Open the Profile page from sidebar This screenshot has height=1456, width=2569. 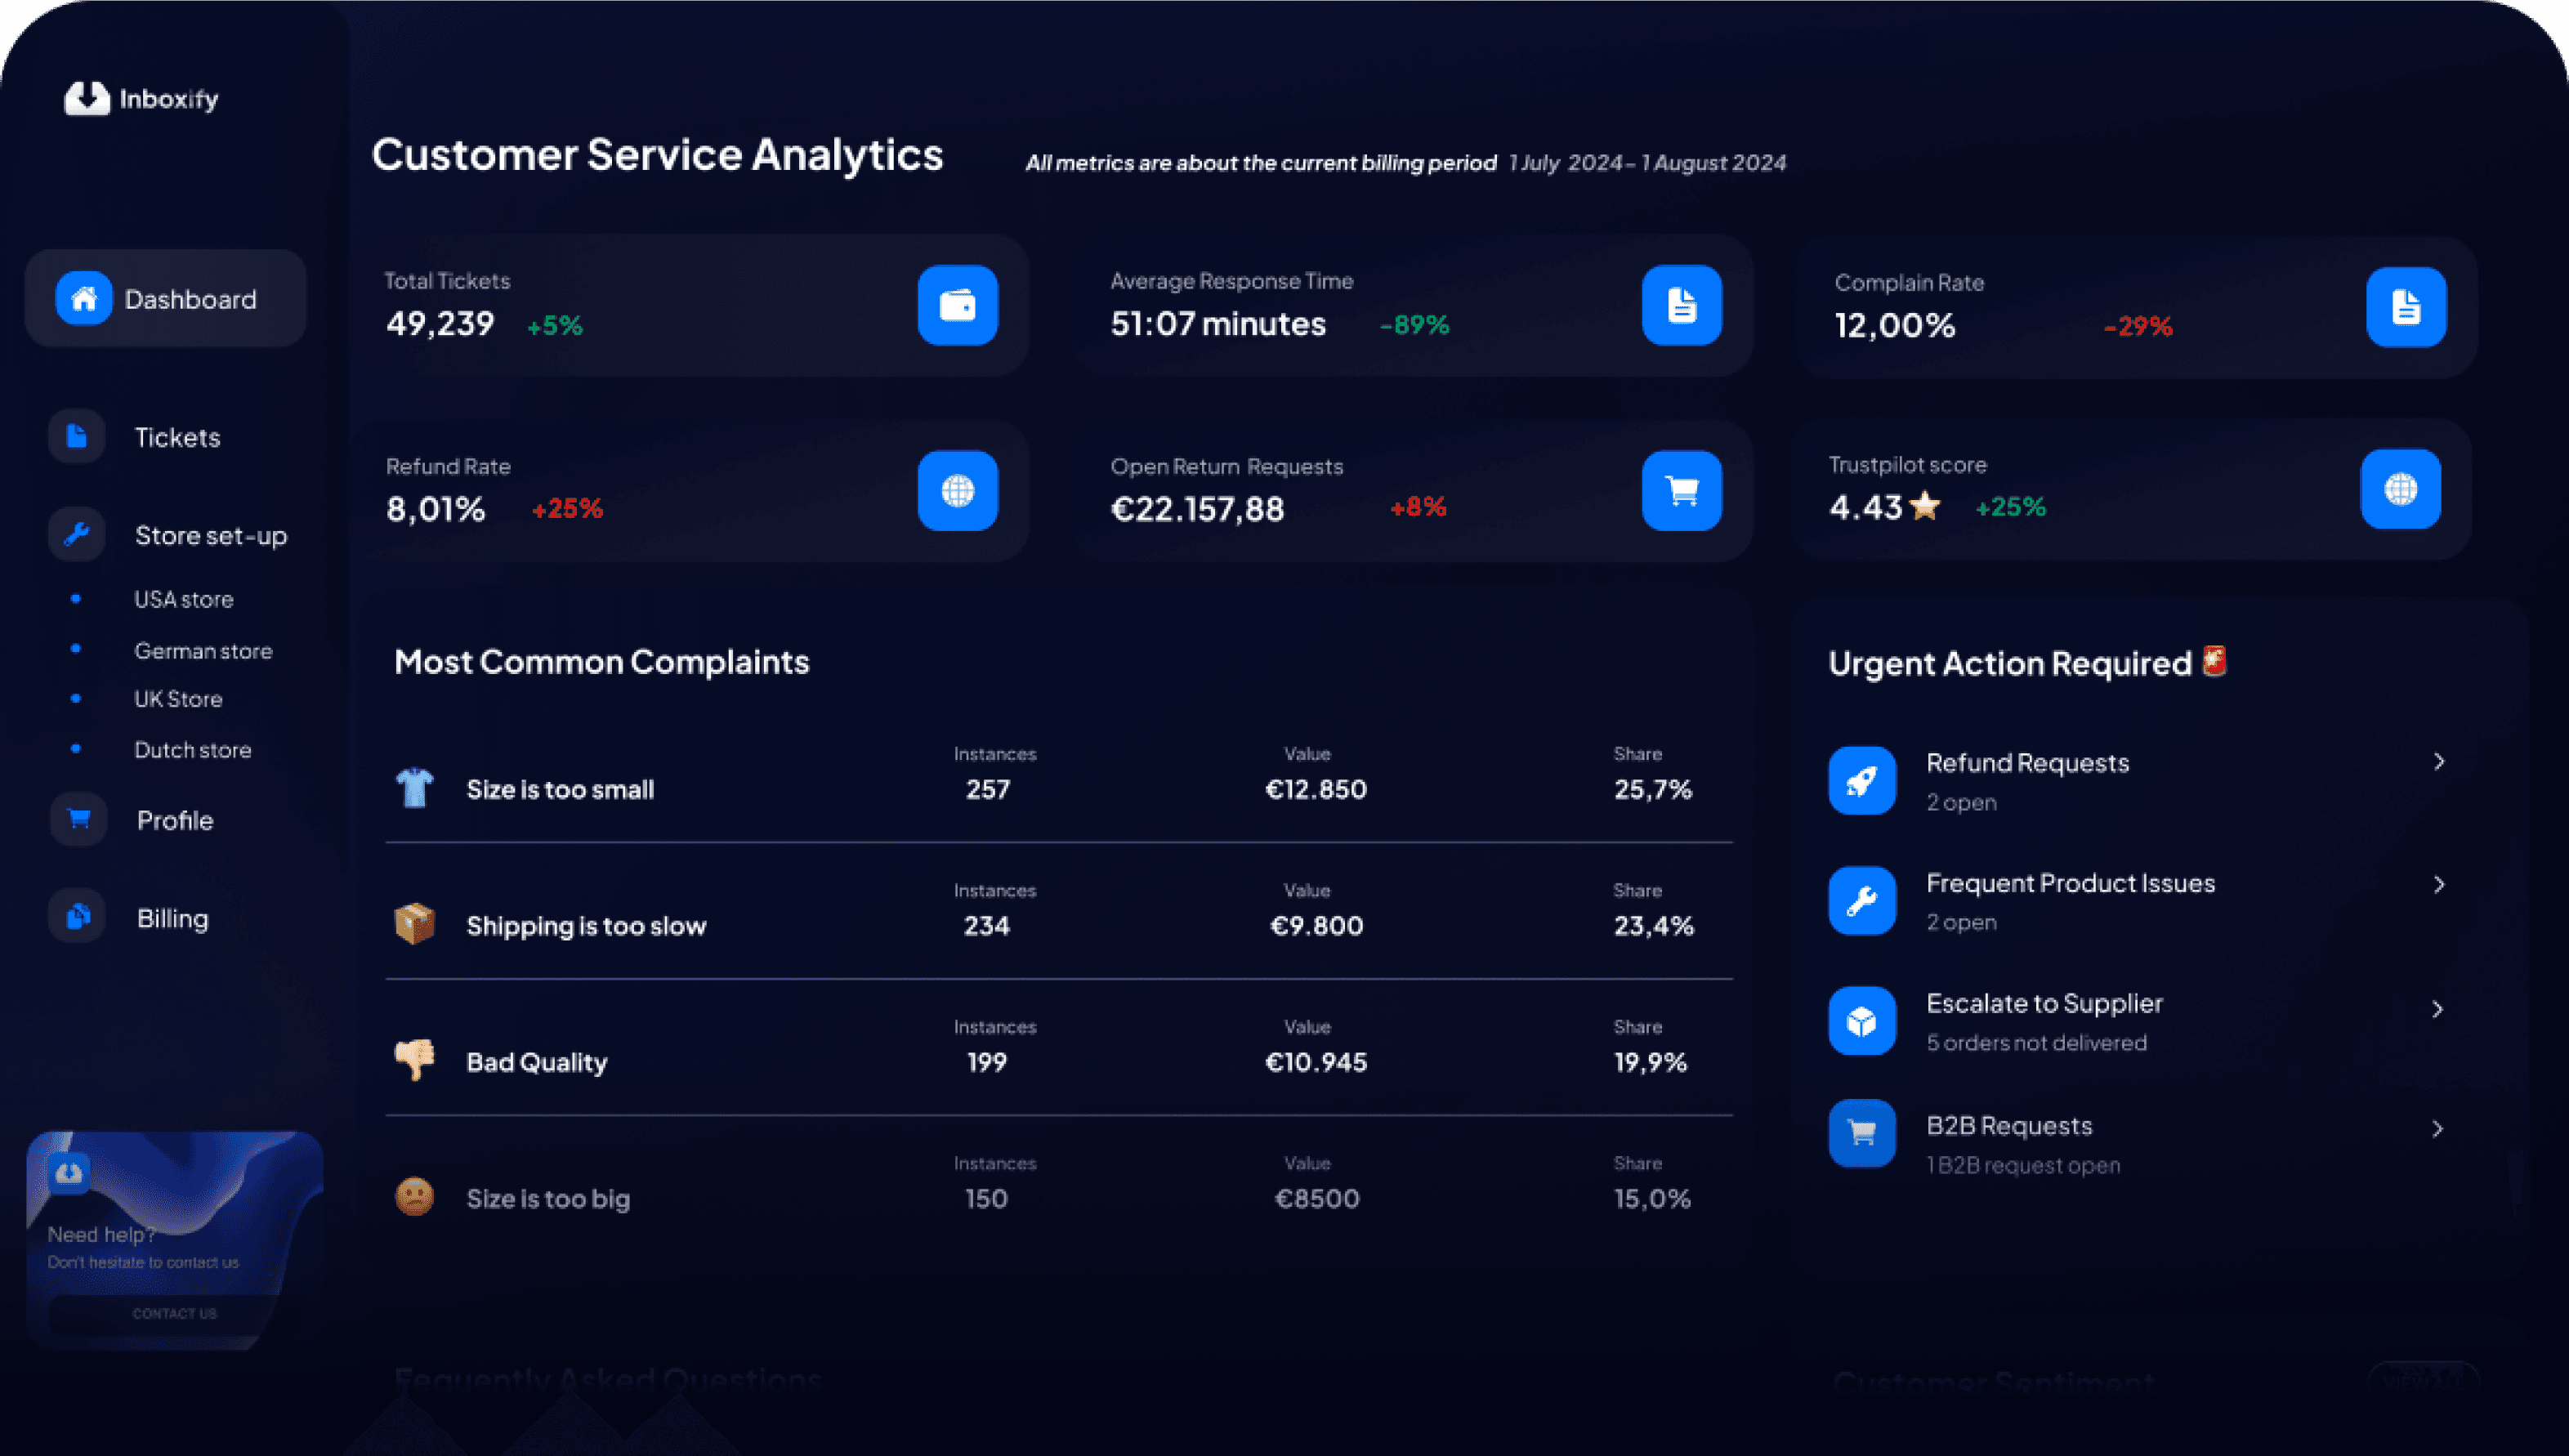tap(175, 820)
